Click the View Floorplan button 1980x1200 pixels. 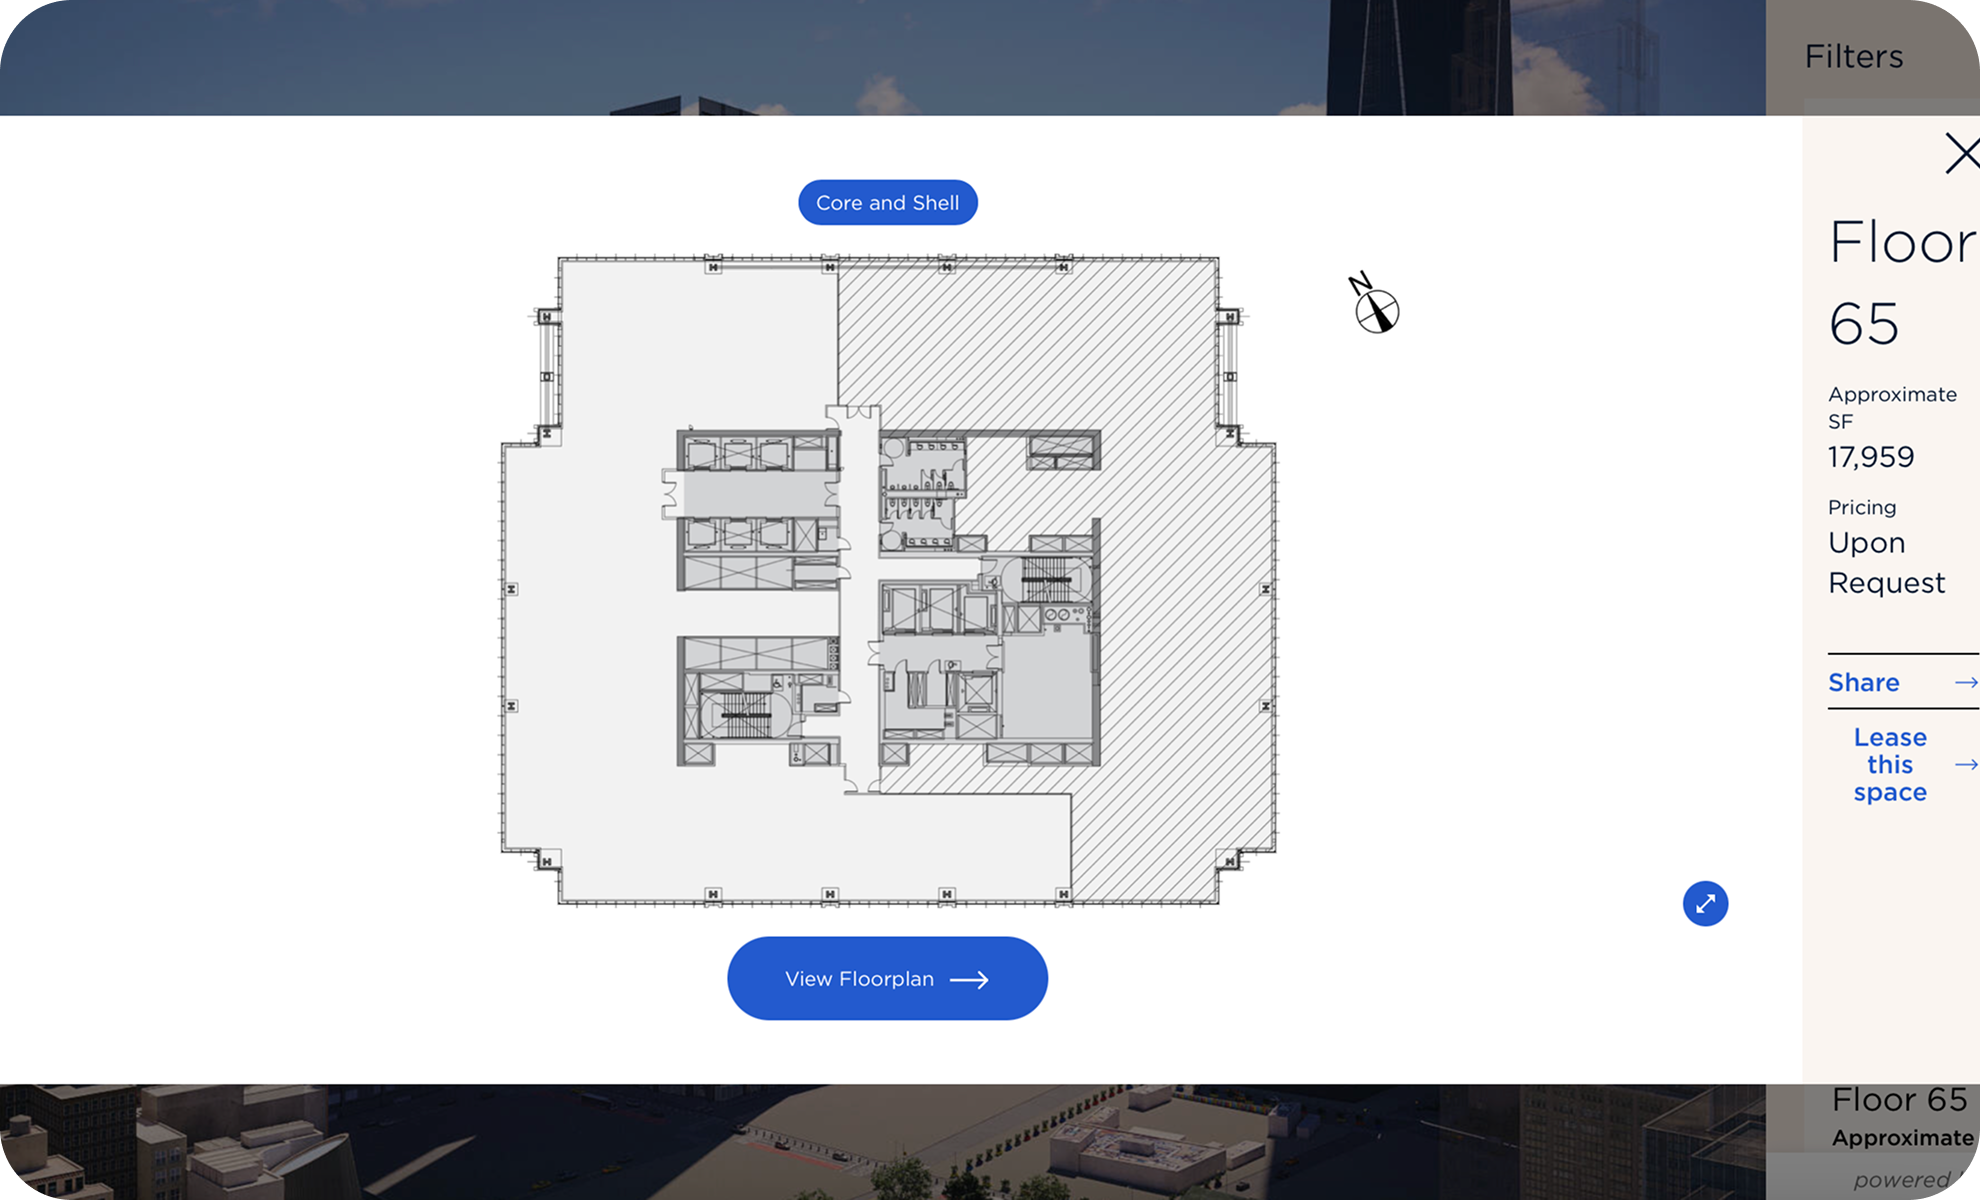887,979
